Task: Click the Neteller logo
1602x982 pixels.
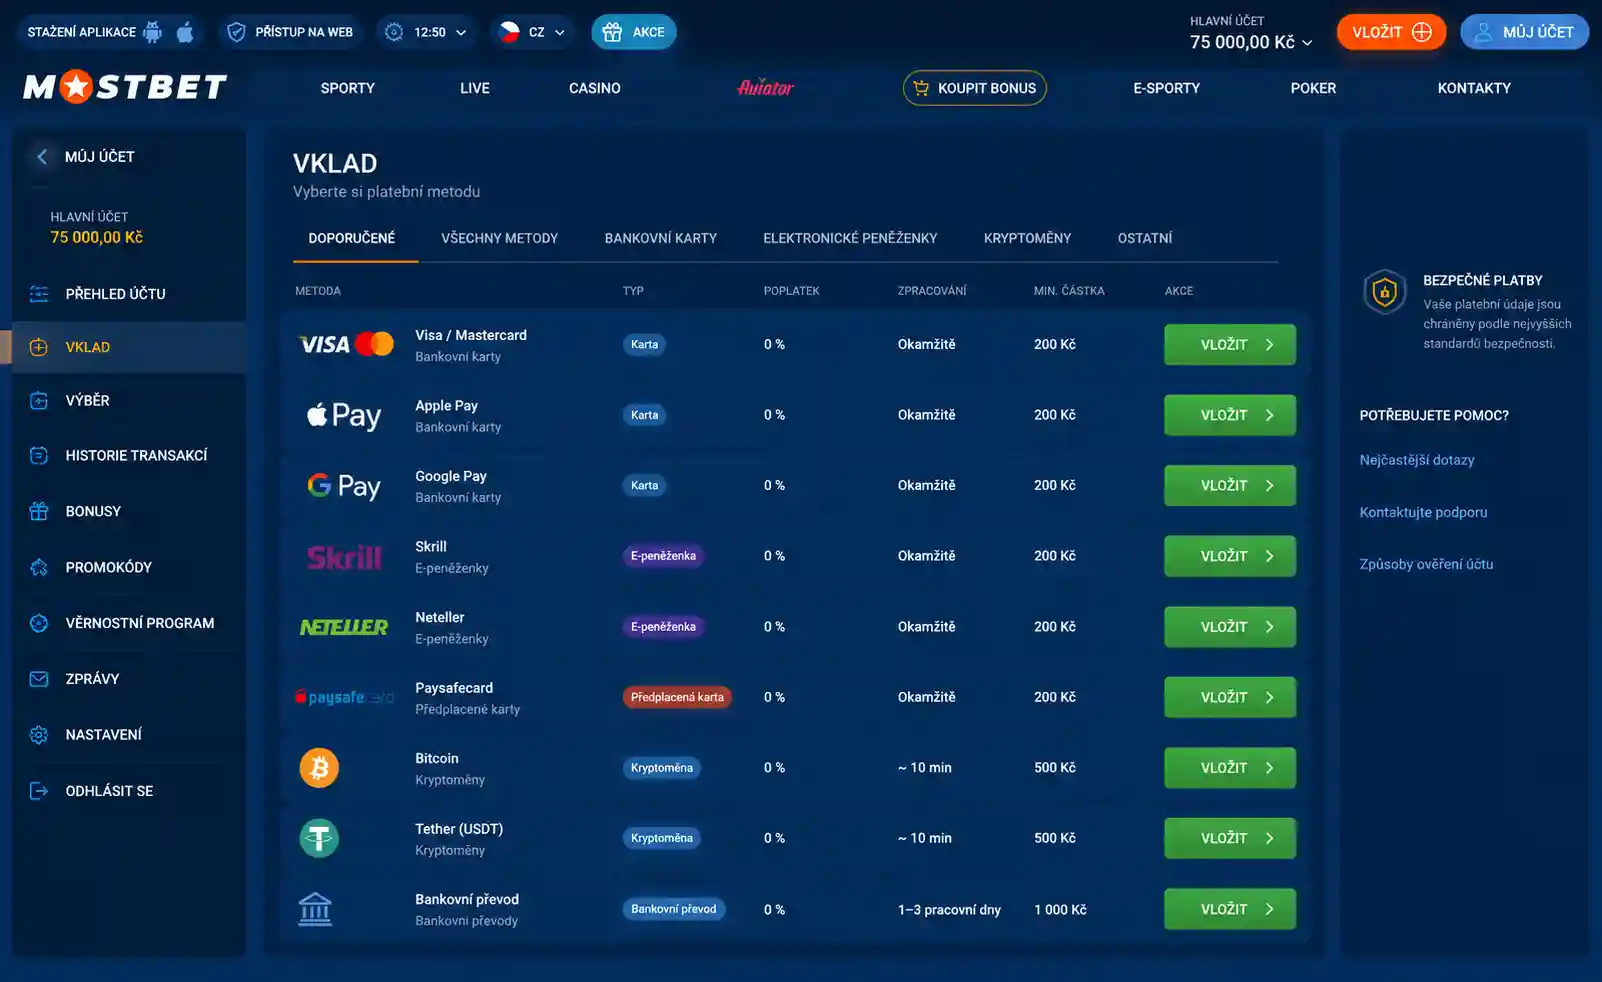Action: (344, 627)
